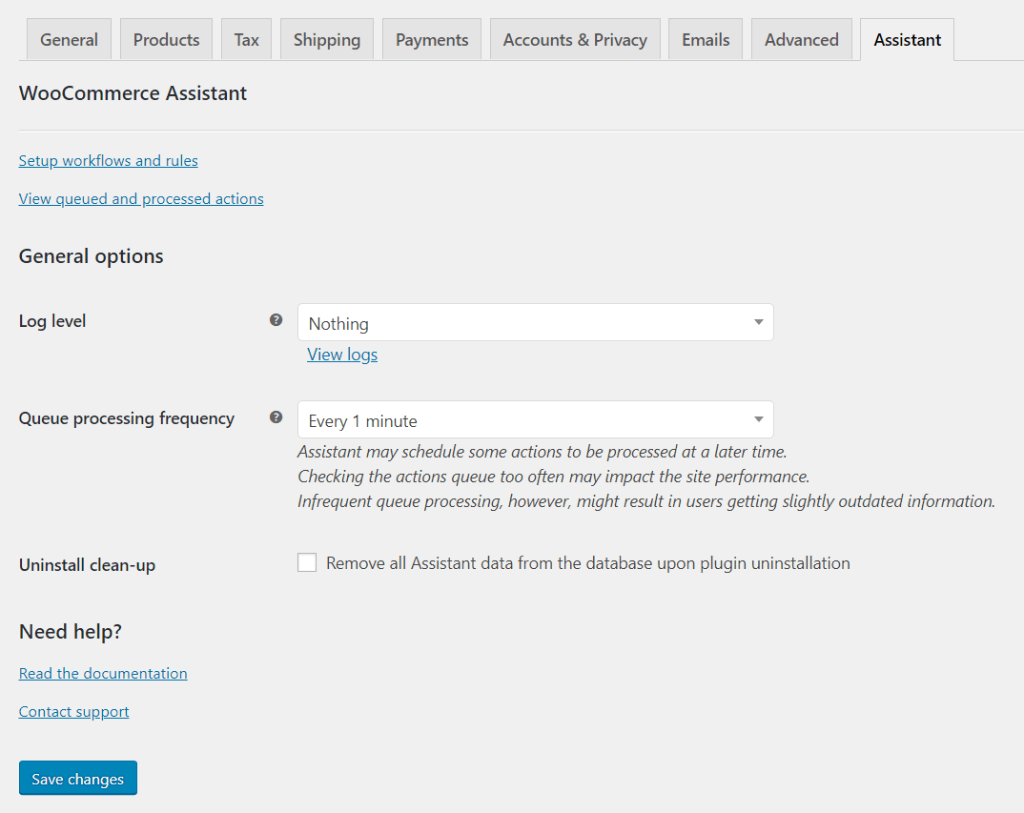
Task: Click the 'WooCommerce Assistant' heading
Action: click(x=133, y=93)
